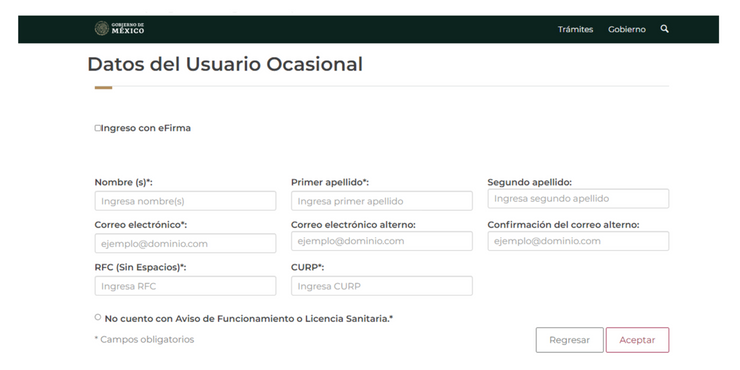This screenshot has width=740, height=370.
Task: Tick the Ingreso con eFirma checkbox
Action: [98, 128]
